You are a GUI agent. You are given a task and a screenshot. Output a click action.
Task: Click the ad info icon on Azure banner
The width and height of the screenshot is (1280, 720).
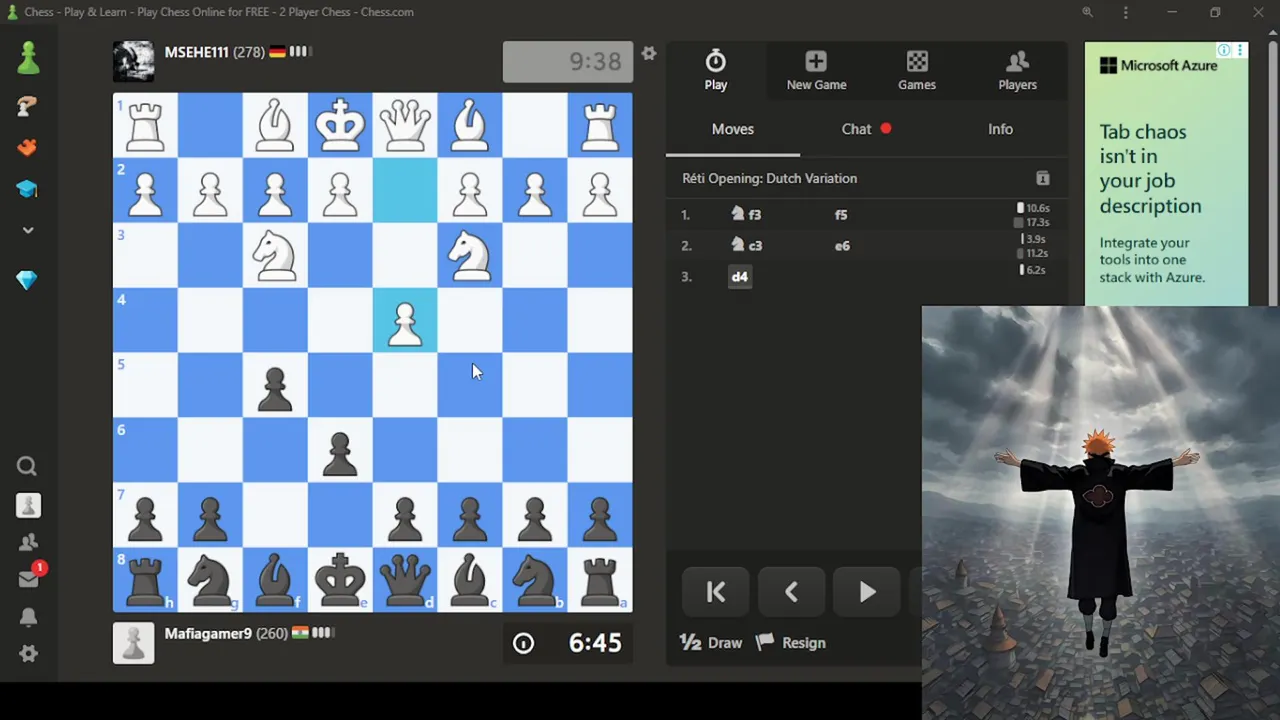point(1224,50)
